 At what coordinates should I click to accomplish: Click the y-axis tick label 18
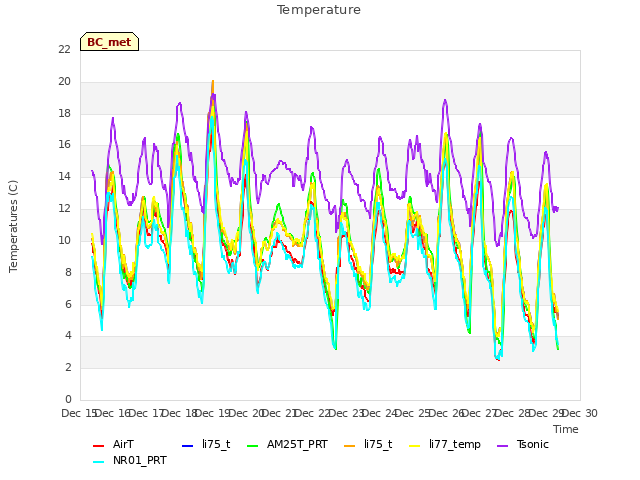point(64,113)
